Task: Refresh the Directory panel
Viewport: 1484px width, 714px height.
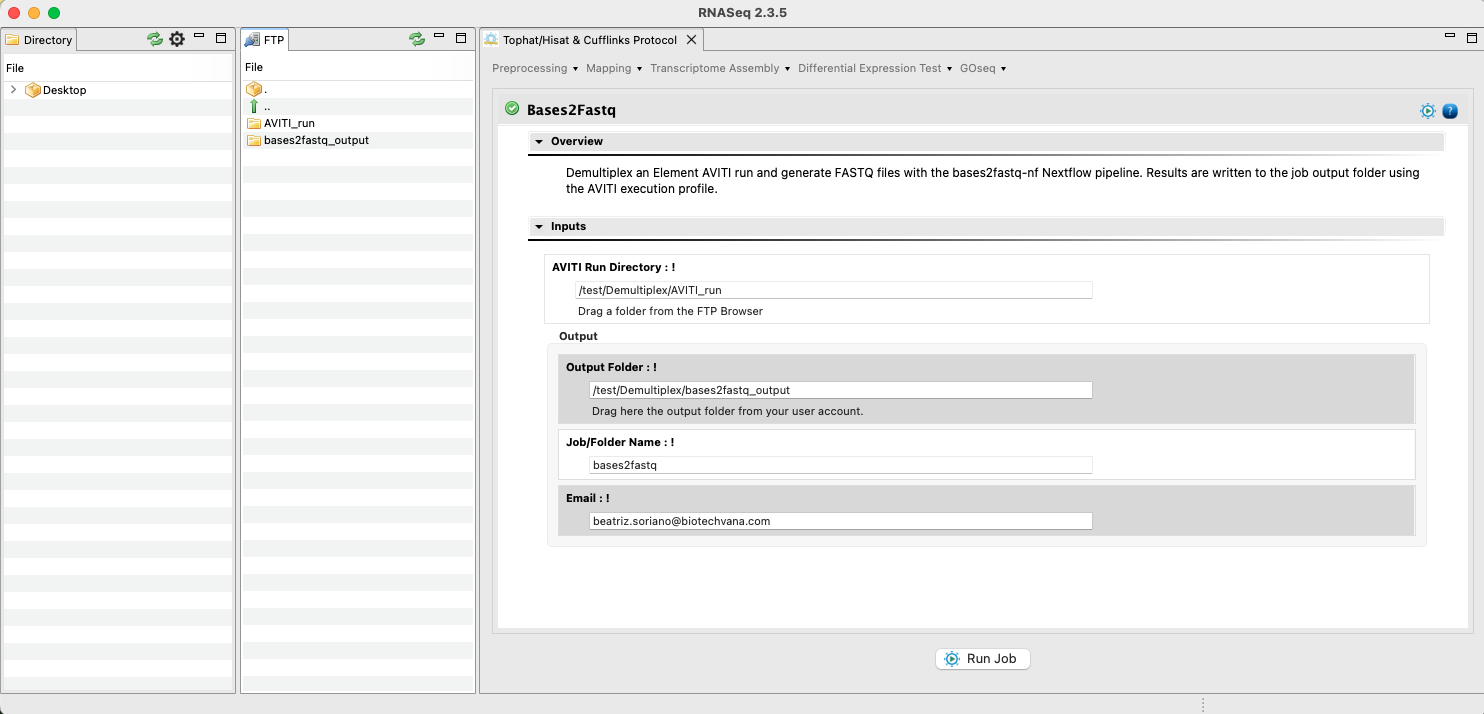Action: coord(154,39)
